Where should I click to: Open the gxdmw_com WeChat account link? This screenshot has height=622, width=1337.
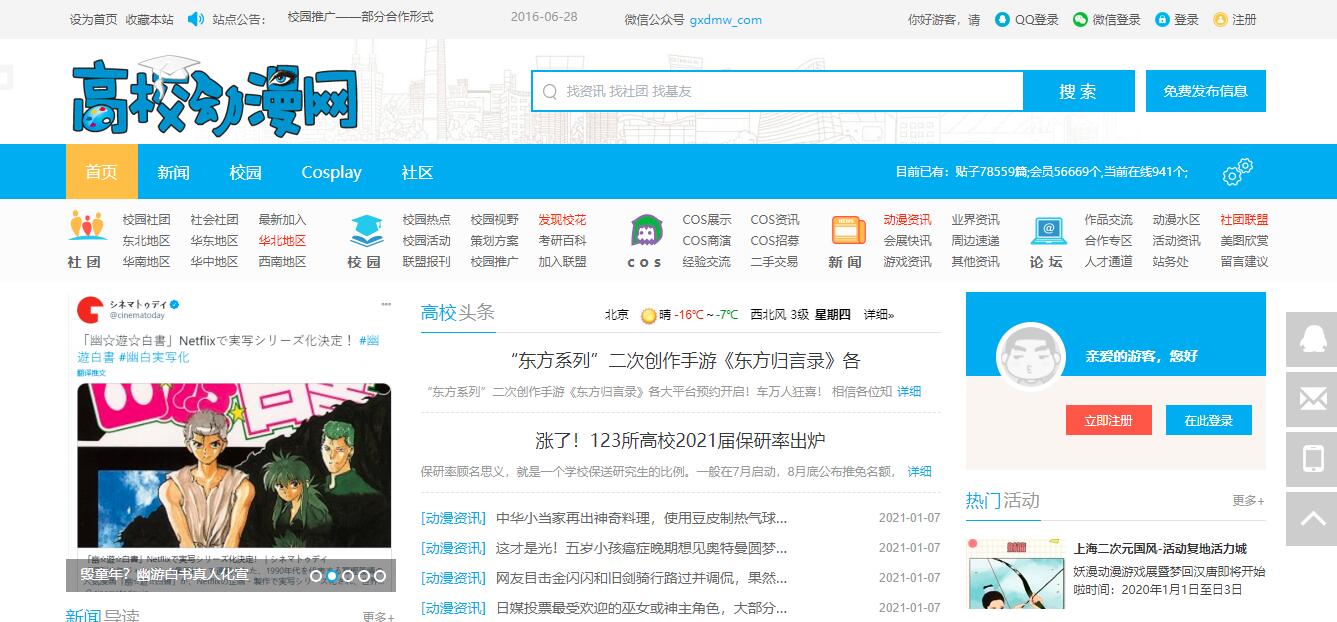coord(726,19)
